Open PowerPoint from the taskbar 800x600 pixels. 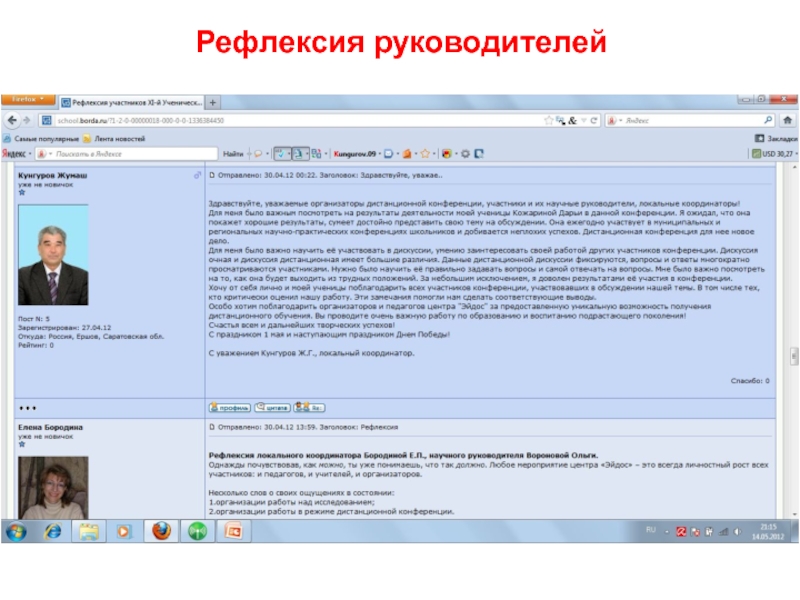[233, 532]
